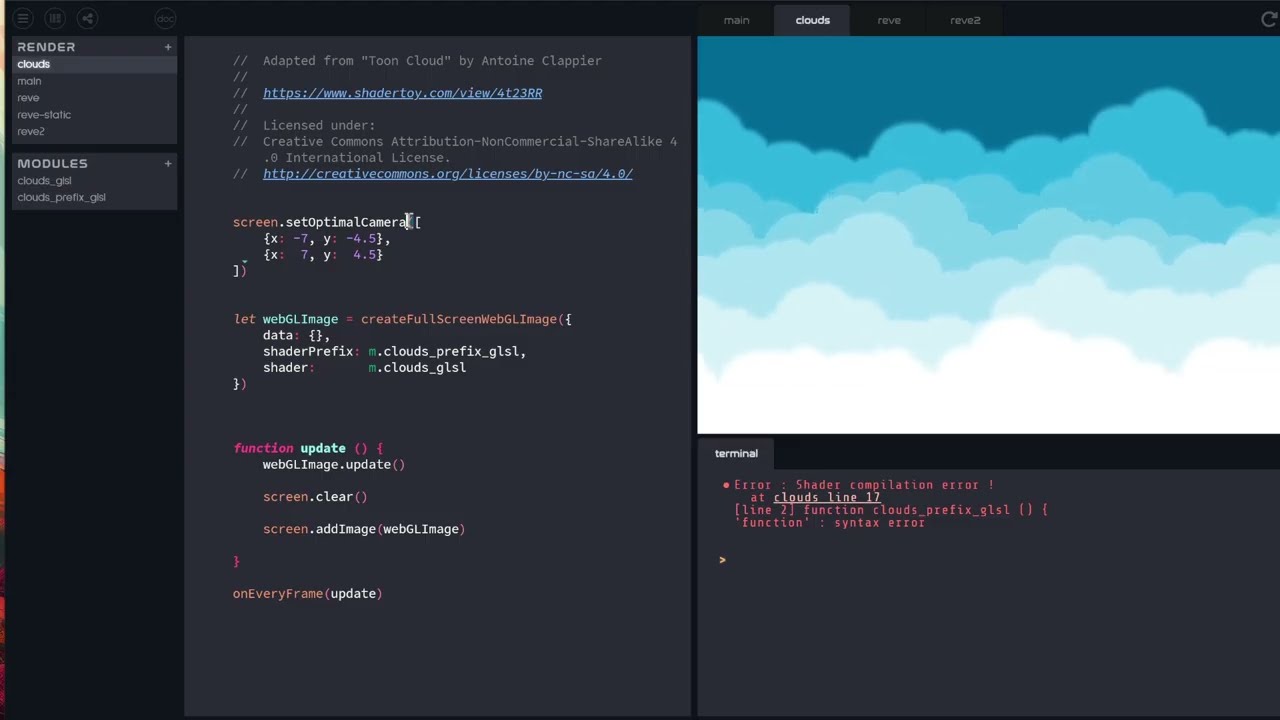
Task: Click 'webGLImage.update()' line
Action: [x=334, y=465]
